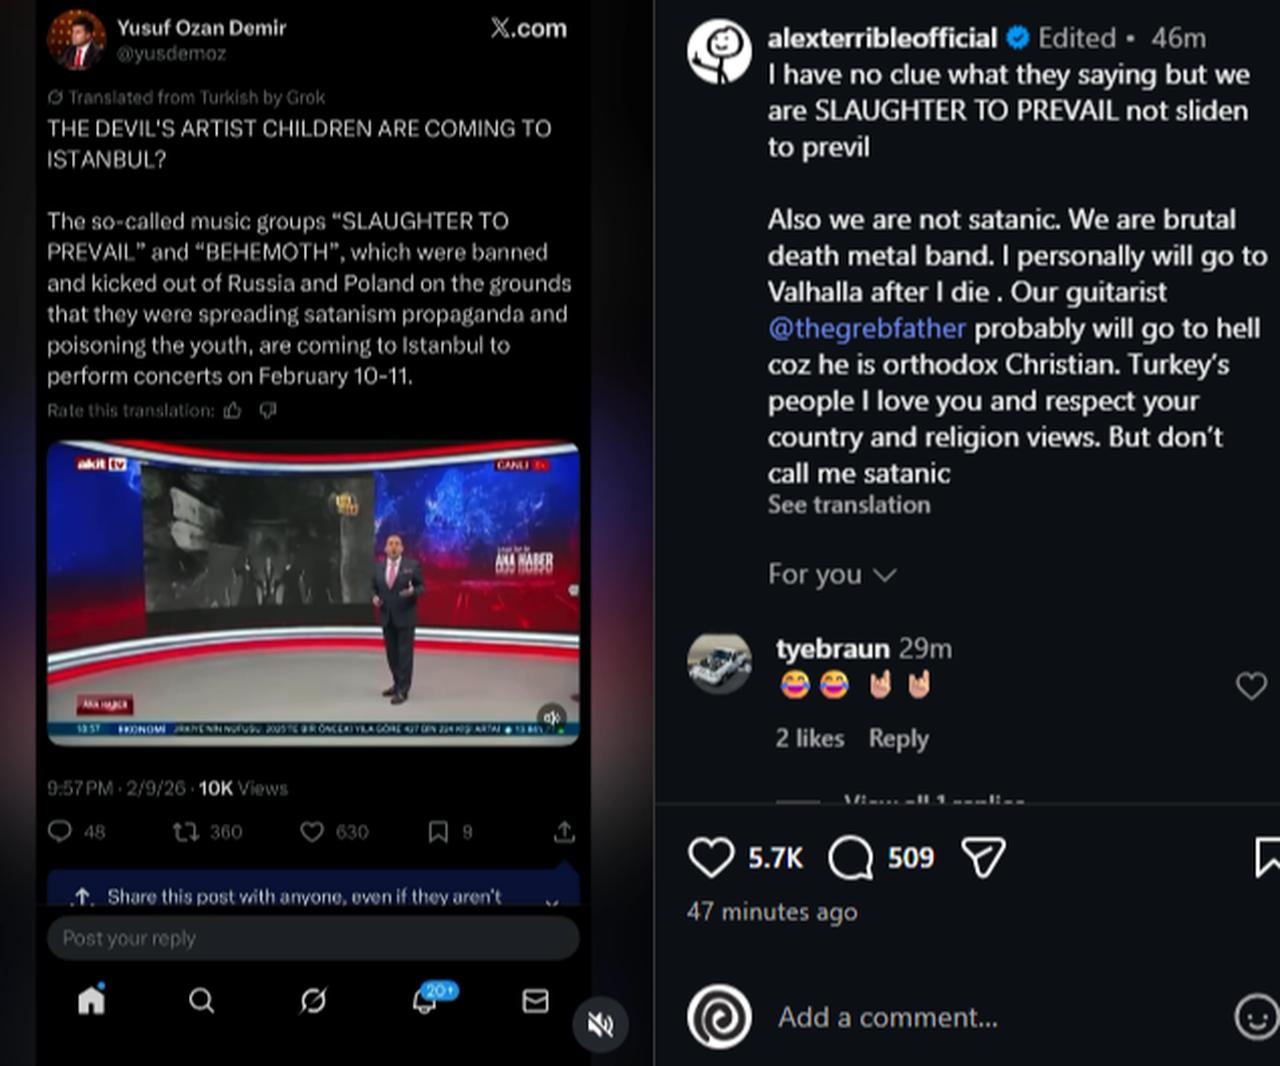Bookmark the tweet with the bookmark icon
The width and height of the screenshot is (1280, 1066).
coord(437,831)
